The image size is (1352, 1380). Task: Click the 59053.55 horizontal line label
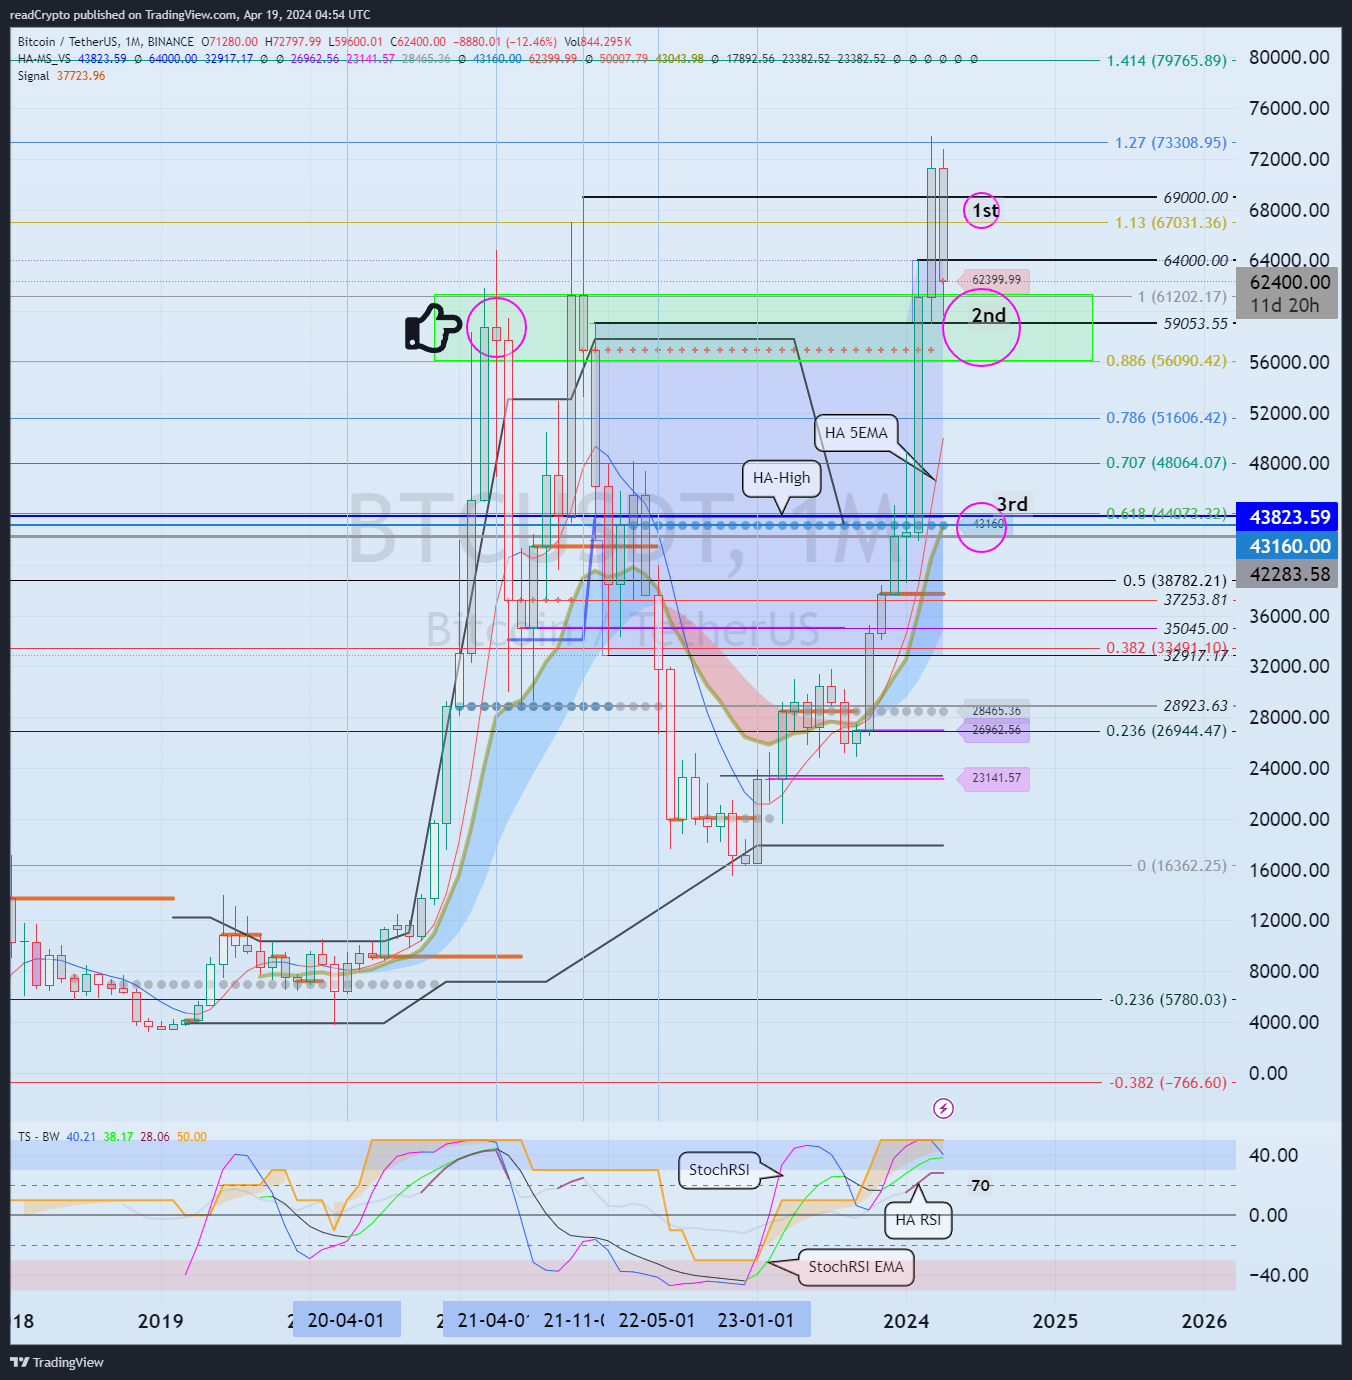(x=1195, y=324)
